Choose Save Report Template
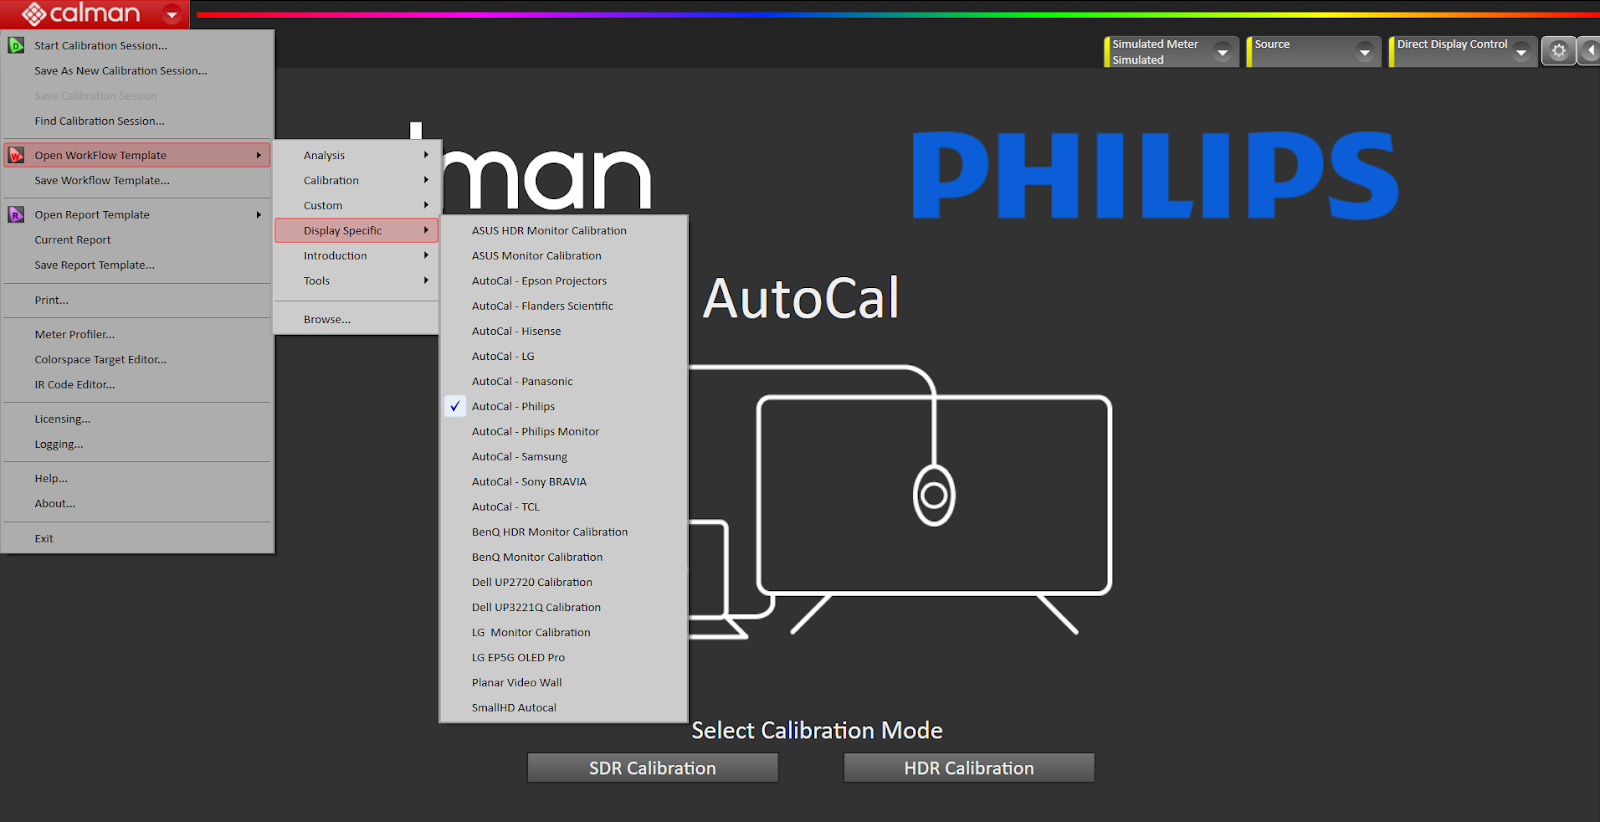Viewport: 1600px width, 822px height. (x=137, y=264)
